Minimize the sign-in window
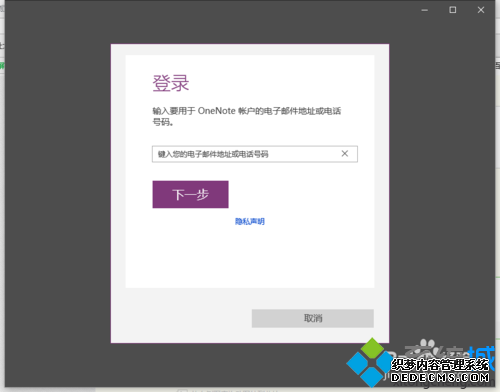 click(424, 10)
